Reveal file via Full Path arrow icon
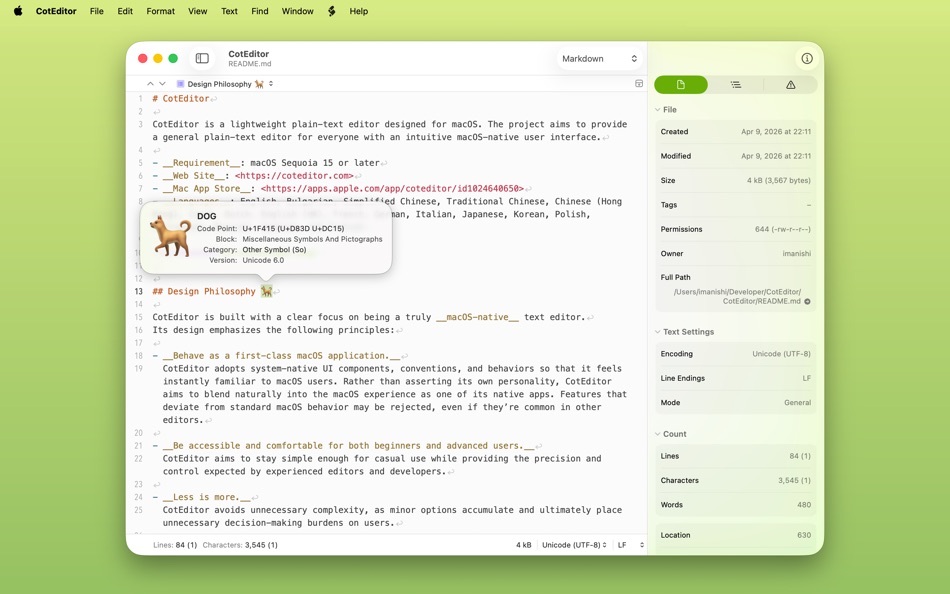The height and width of the screenshot is (594, 950). 807,301
